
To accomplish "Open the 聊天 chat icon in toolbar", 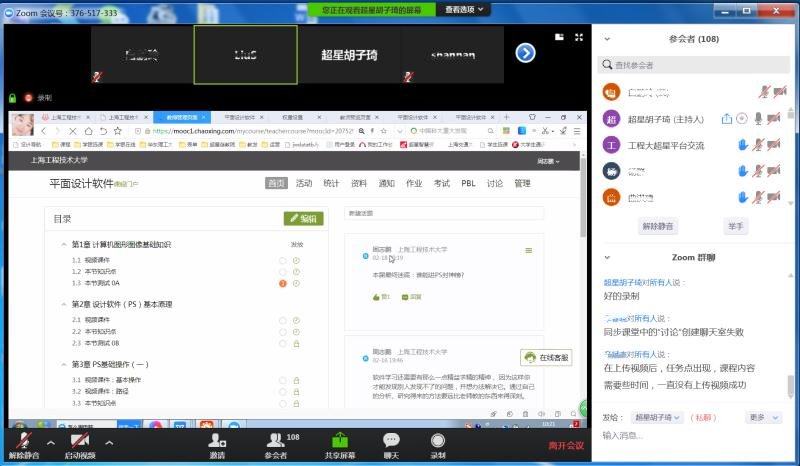I will pyautogui.click(x=391, y=441).
